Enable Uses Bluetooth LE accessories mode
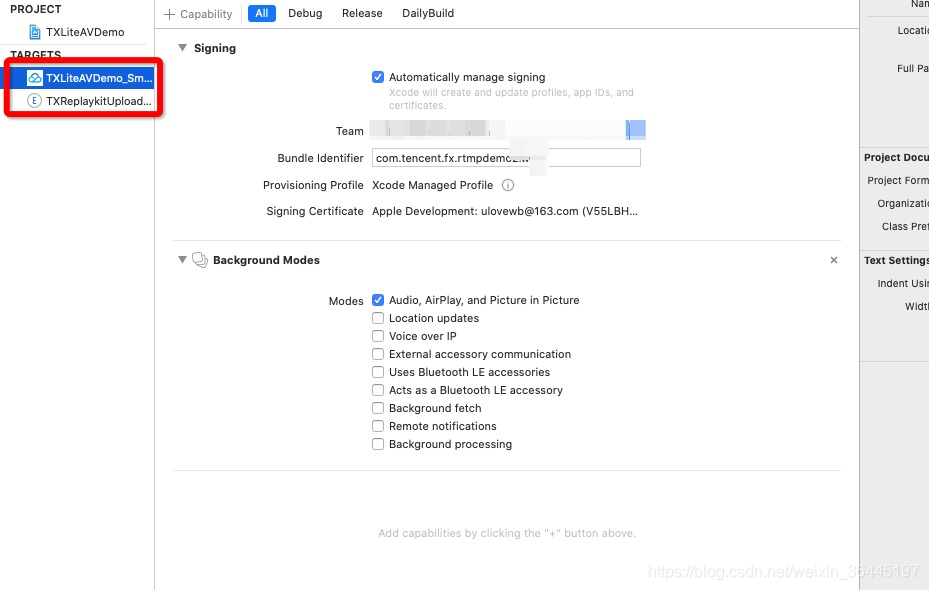This screenshot has height=590, width=929. tap(377, 372)
